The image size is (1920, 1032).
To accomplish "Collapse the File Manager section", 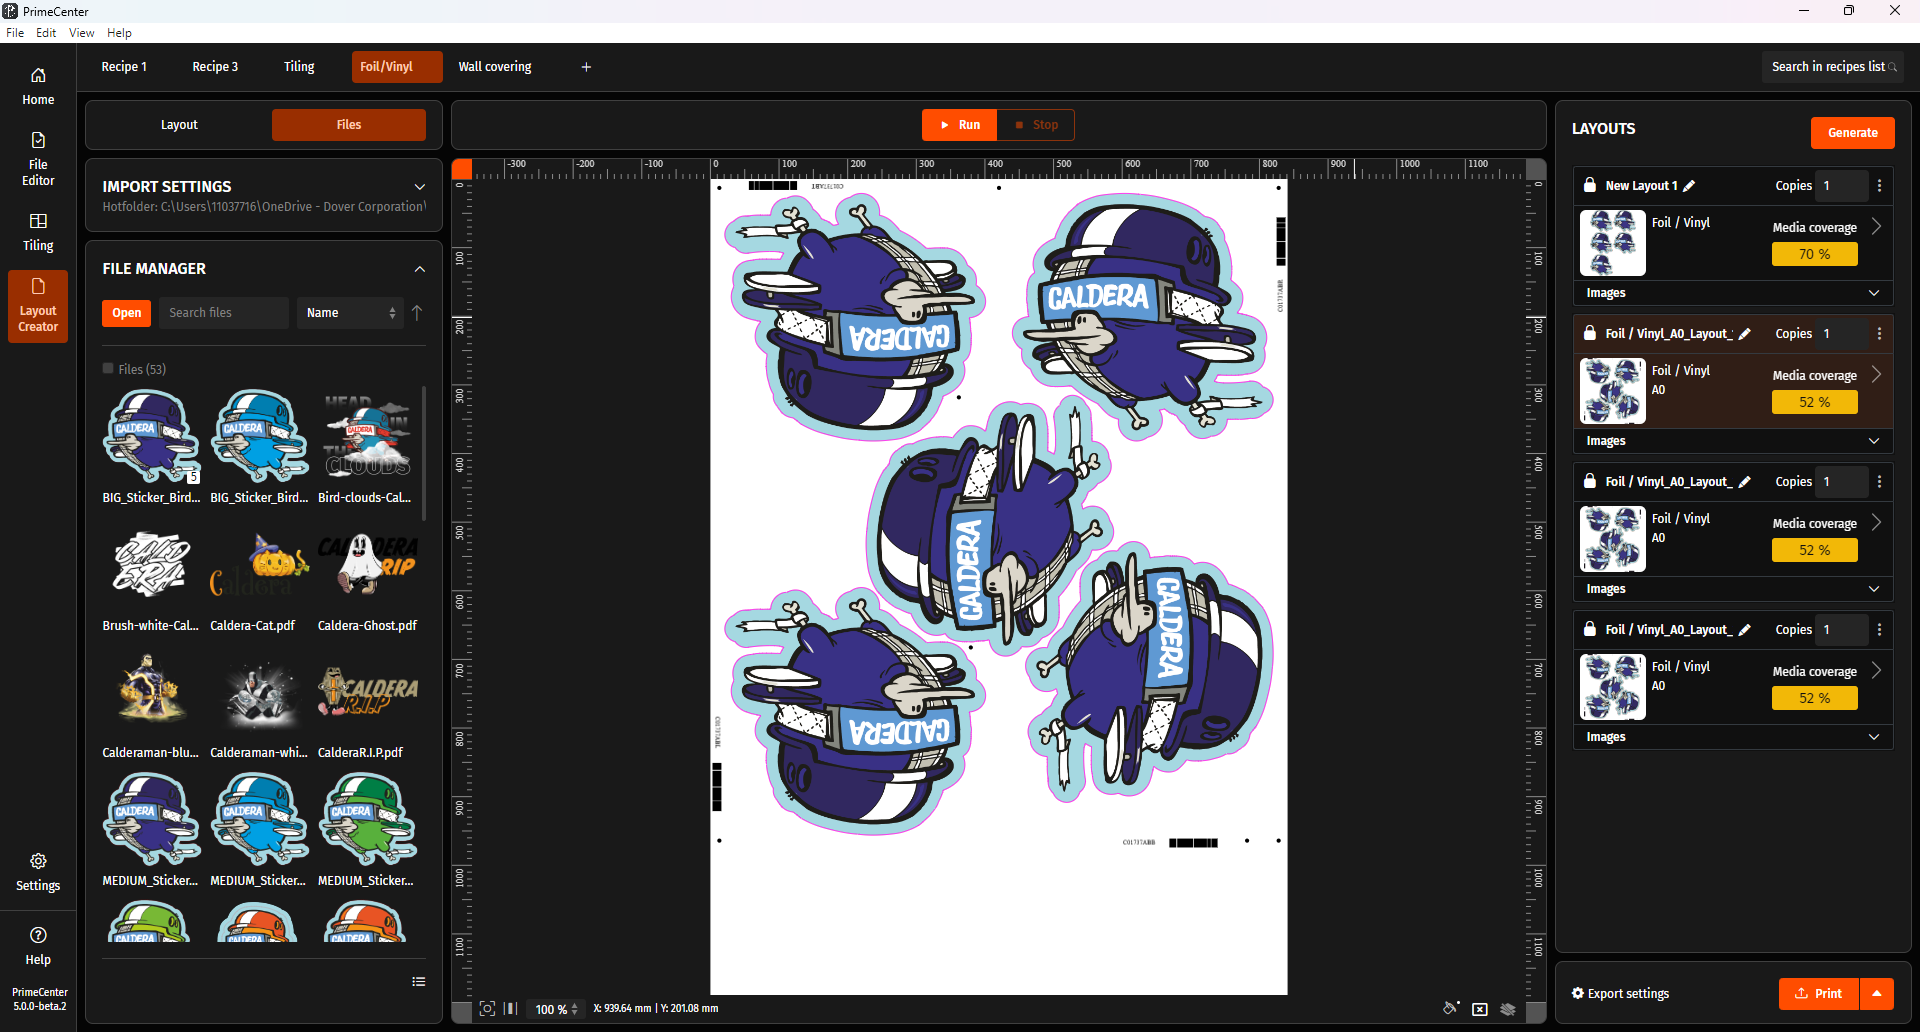I will pyautogui.click(x=420, y=269).
